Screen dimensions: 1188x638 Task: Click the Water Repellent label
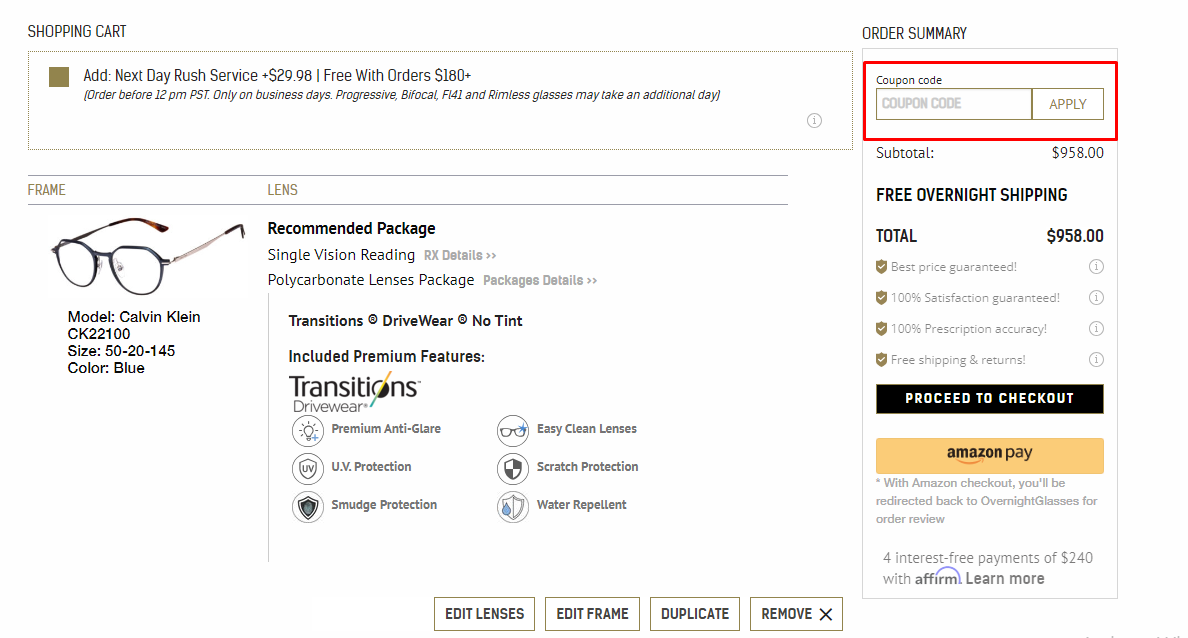(x=582, y=505)
